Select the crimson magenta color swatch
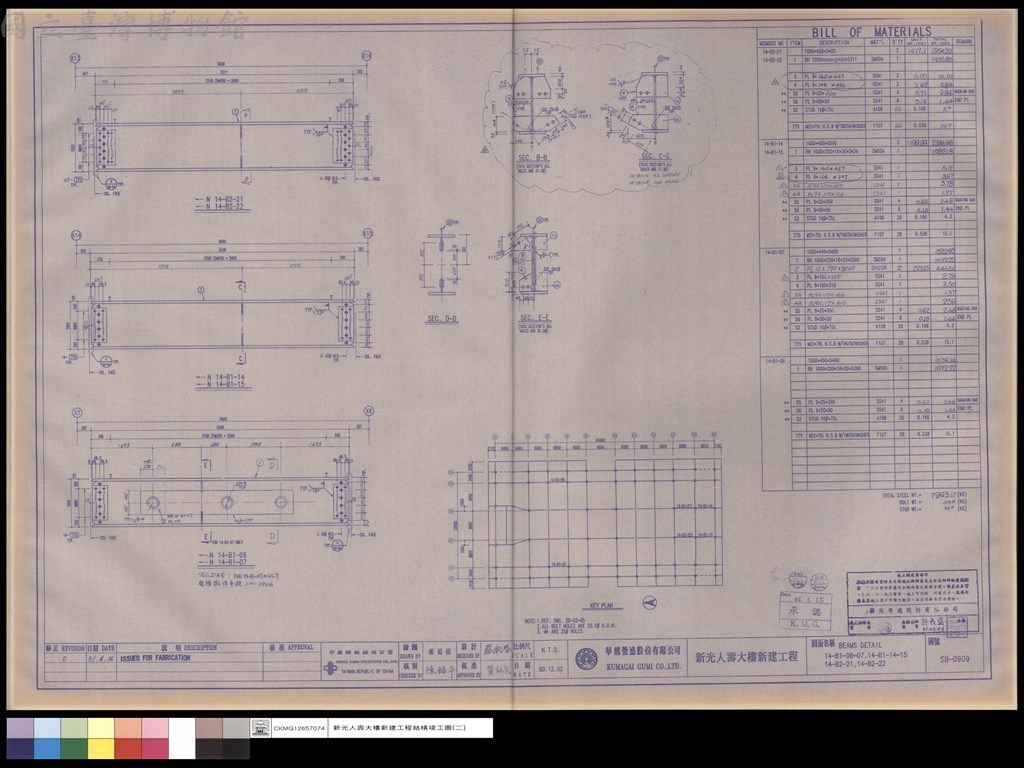1024x768 pixels. (x=155, y=748)
